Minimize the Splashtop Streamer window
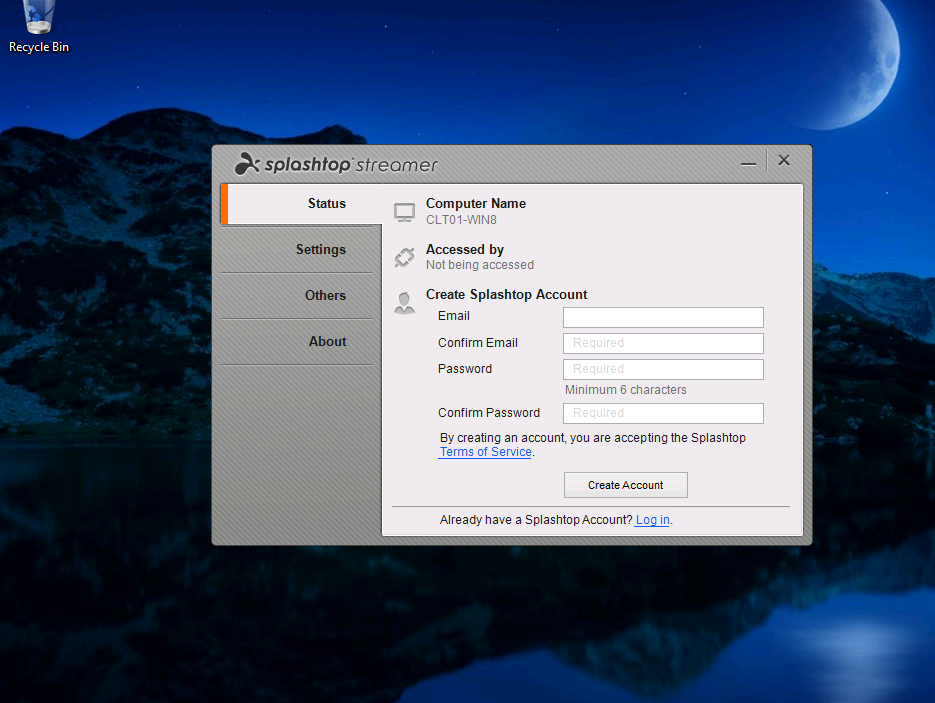 tap(748, 162)
